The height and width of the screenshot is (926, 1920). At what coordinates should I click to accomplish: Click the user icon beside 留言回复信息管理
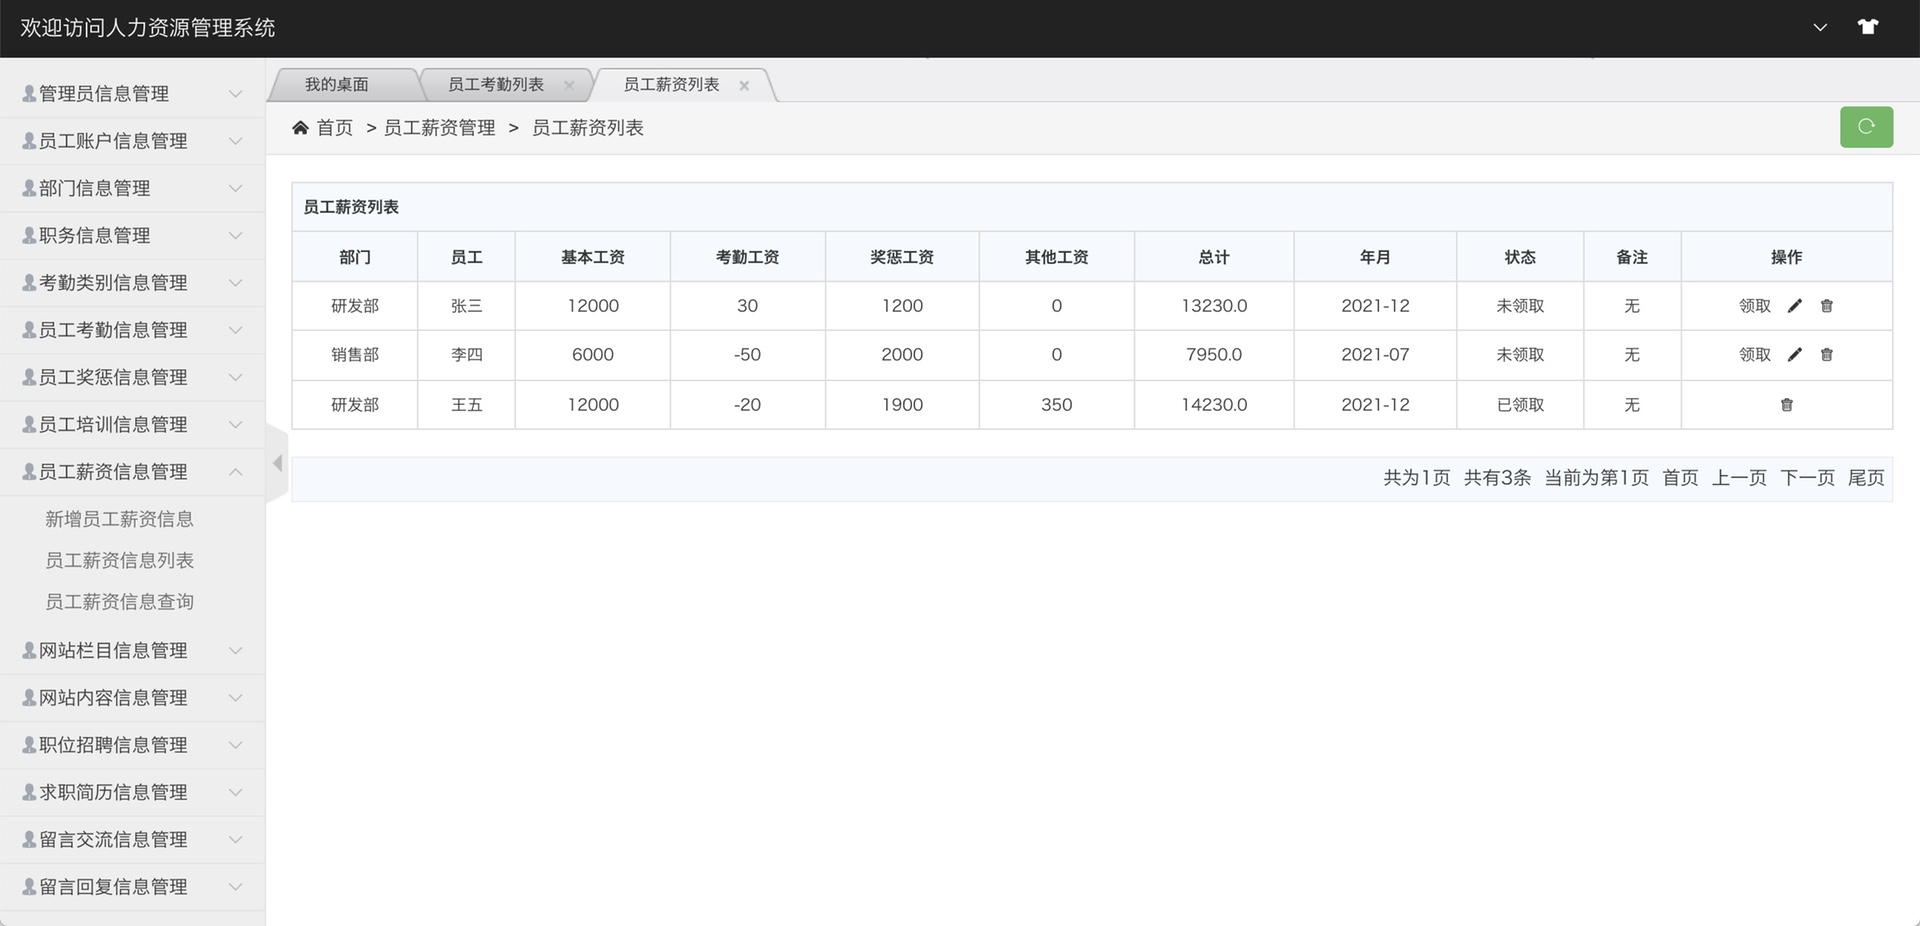[29, 886]
